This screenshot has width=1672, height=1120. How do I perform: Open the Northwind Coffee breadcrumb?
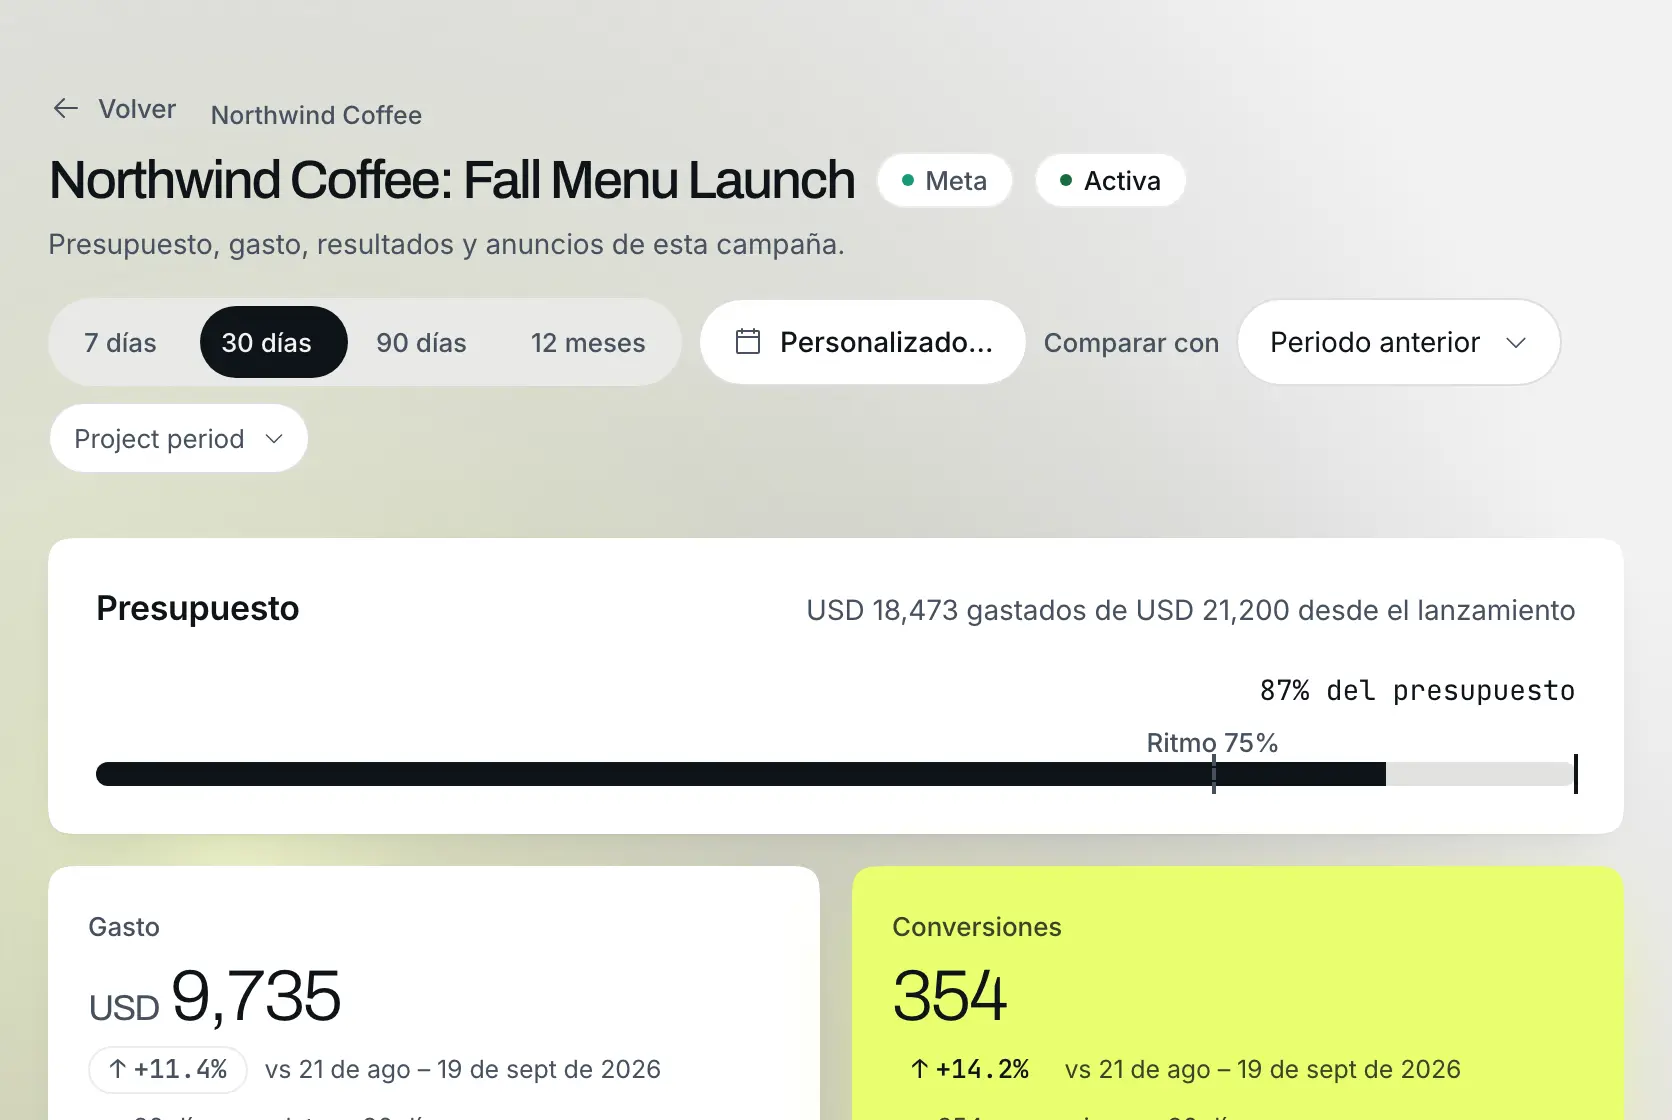click(x=316, y=115)
